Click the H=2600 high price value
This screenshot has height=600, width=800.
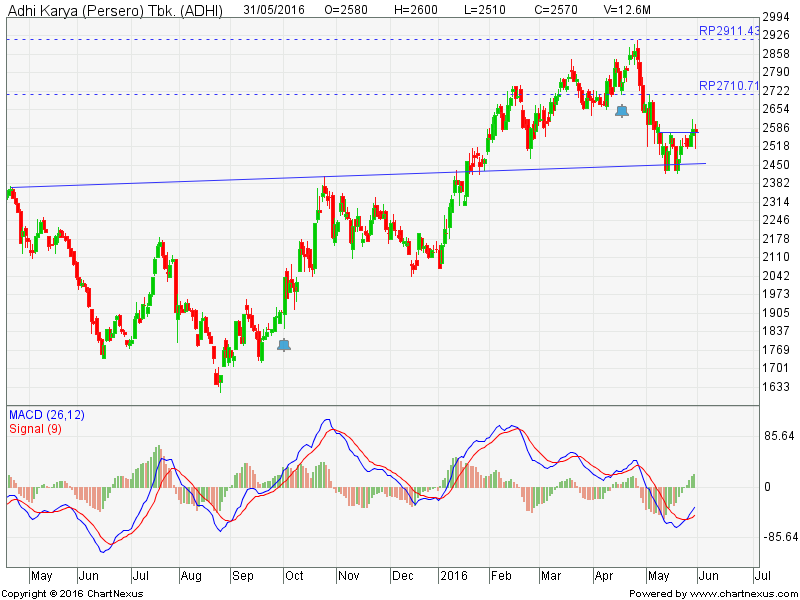(x=412, y=10)
